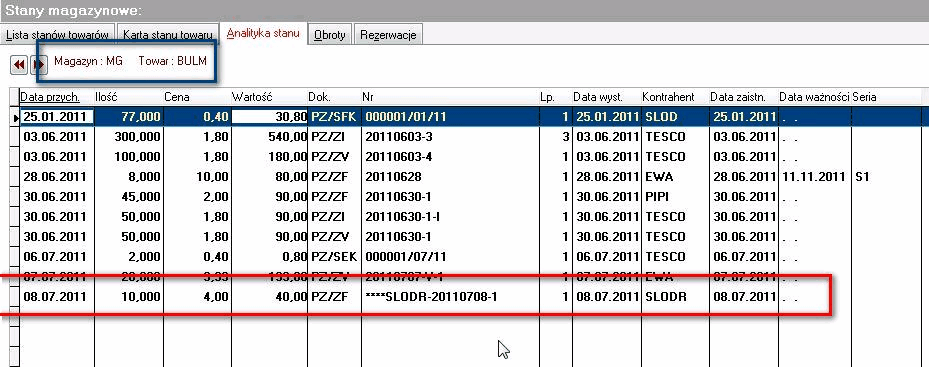Select document number 20110603-3

coord(399,137)
